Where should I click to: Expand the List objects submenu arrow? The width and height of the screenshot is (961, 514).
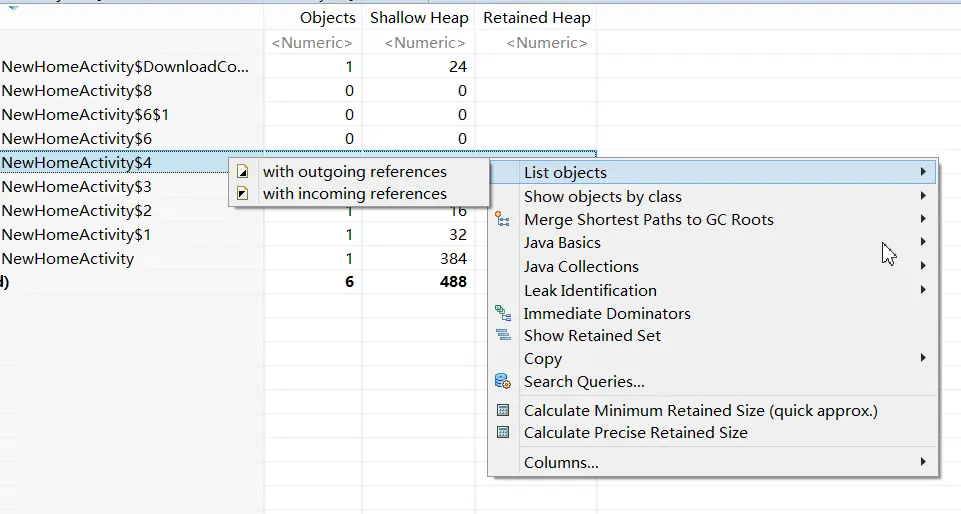923,172
